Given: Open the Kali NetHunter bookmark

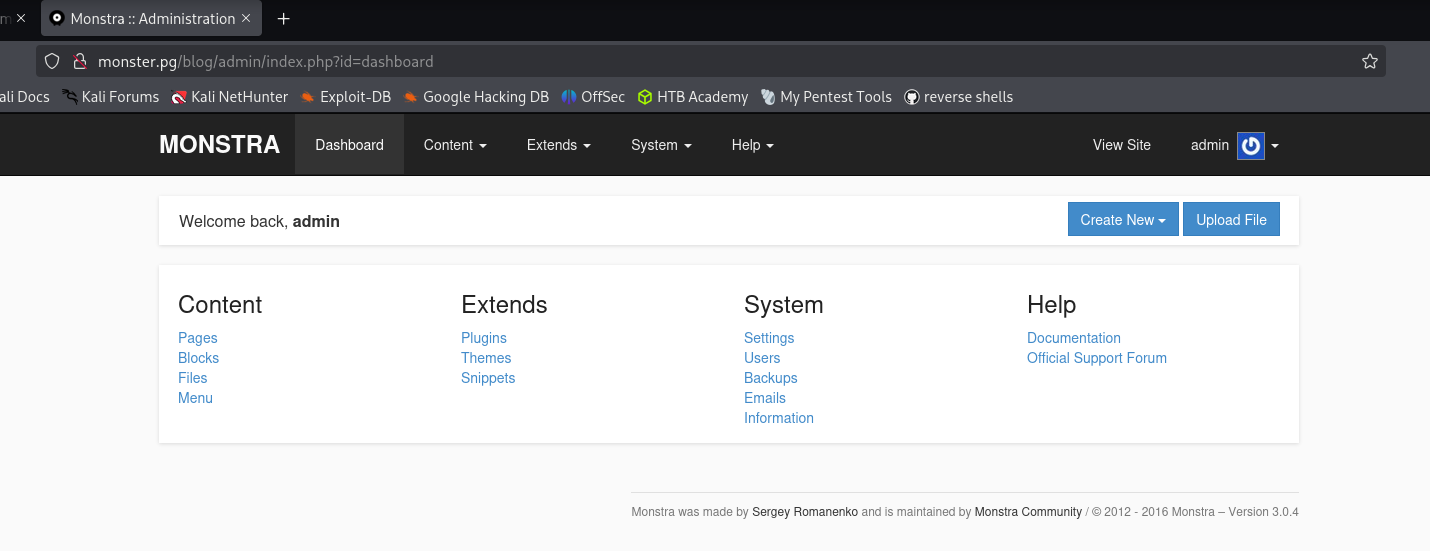Looking at the screenshot, I should coord(229,97).
